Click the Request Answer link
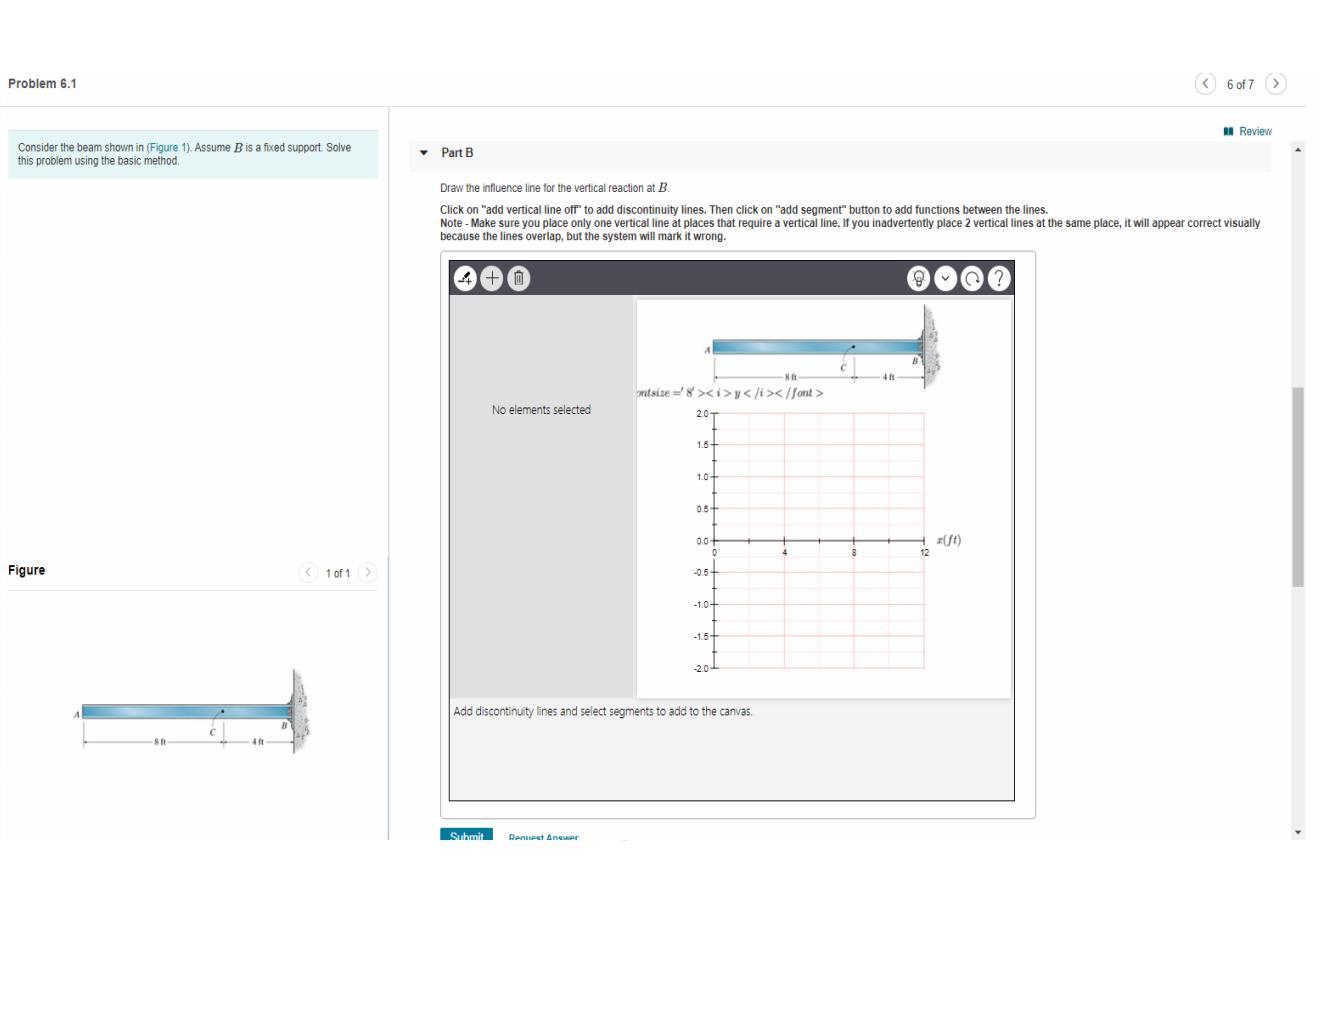Viewport: 1320px width, 1020px height. pyautogui.click(x=543, y=837)
